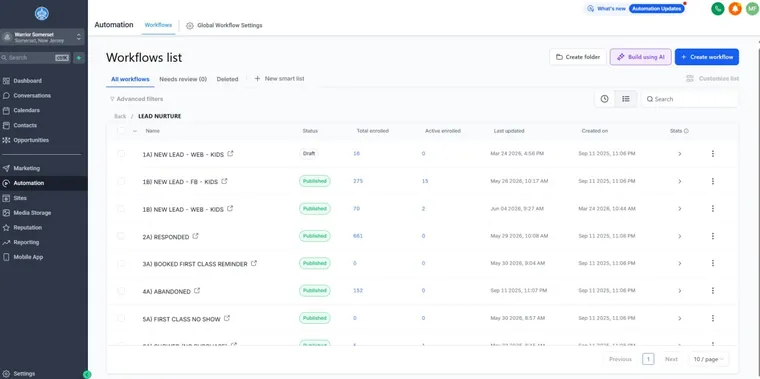Click the app logo at top left
The height and width of the screenshot is (379, 760).
pyautogui.click(x=42, y=13)
